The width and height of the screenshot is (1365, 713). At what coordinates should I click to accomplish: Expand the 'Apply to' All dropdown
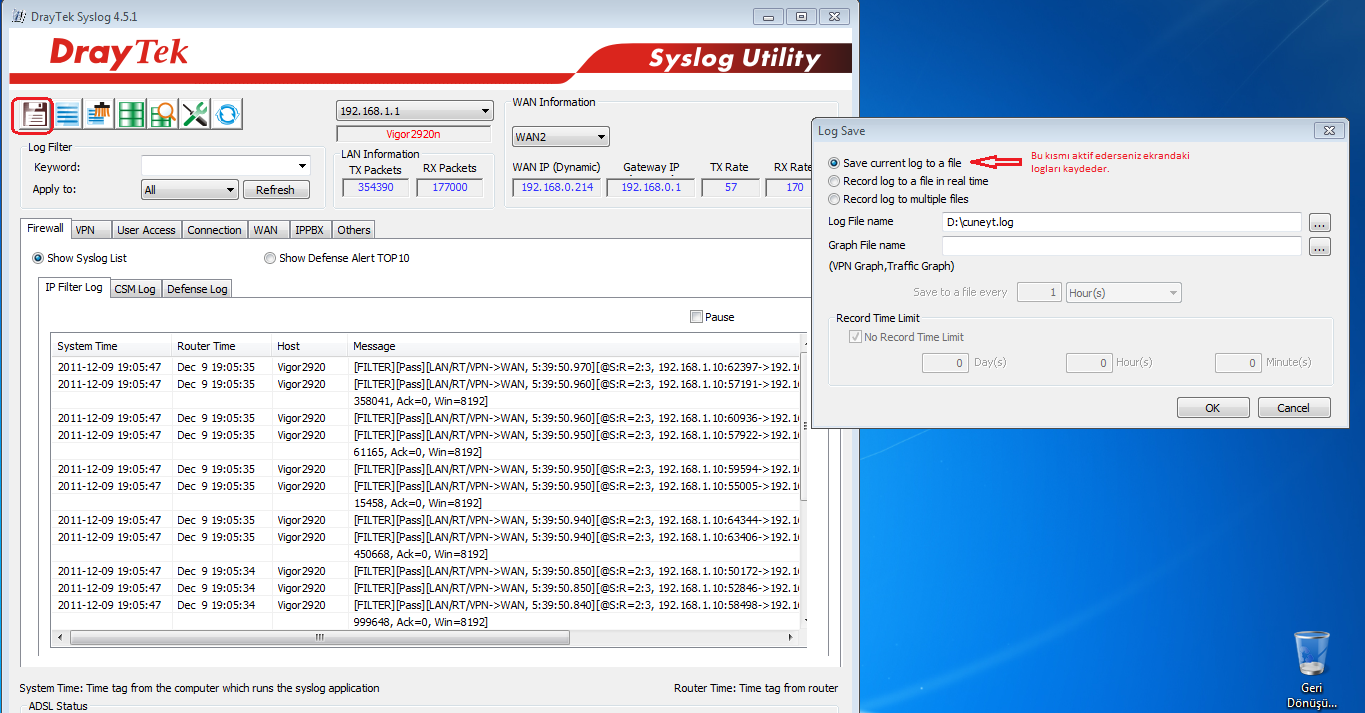click(x=229, y=190)
